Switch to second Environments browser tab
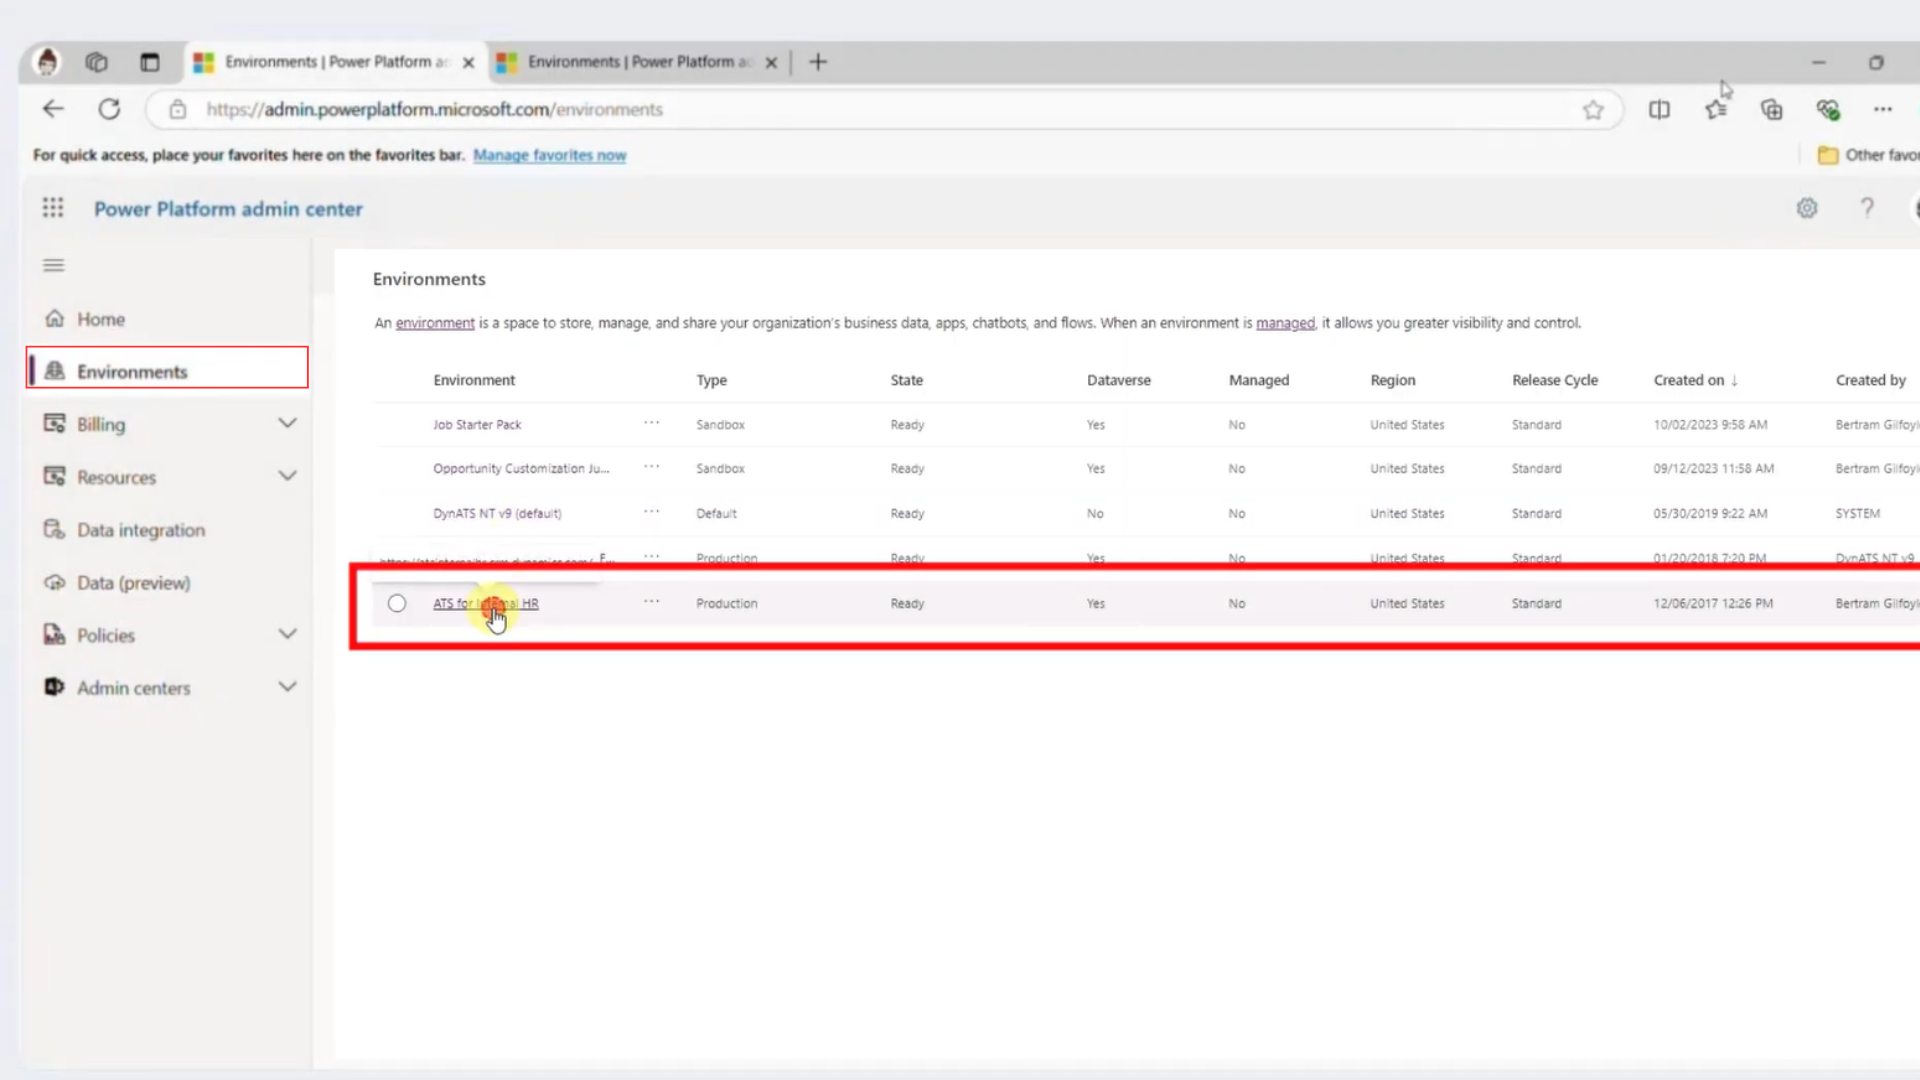The width and height of the screenshot is (1920, 1080). coord(638,62)
